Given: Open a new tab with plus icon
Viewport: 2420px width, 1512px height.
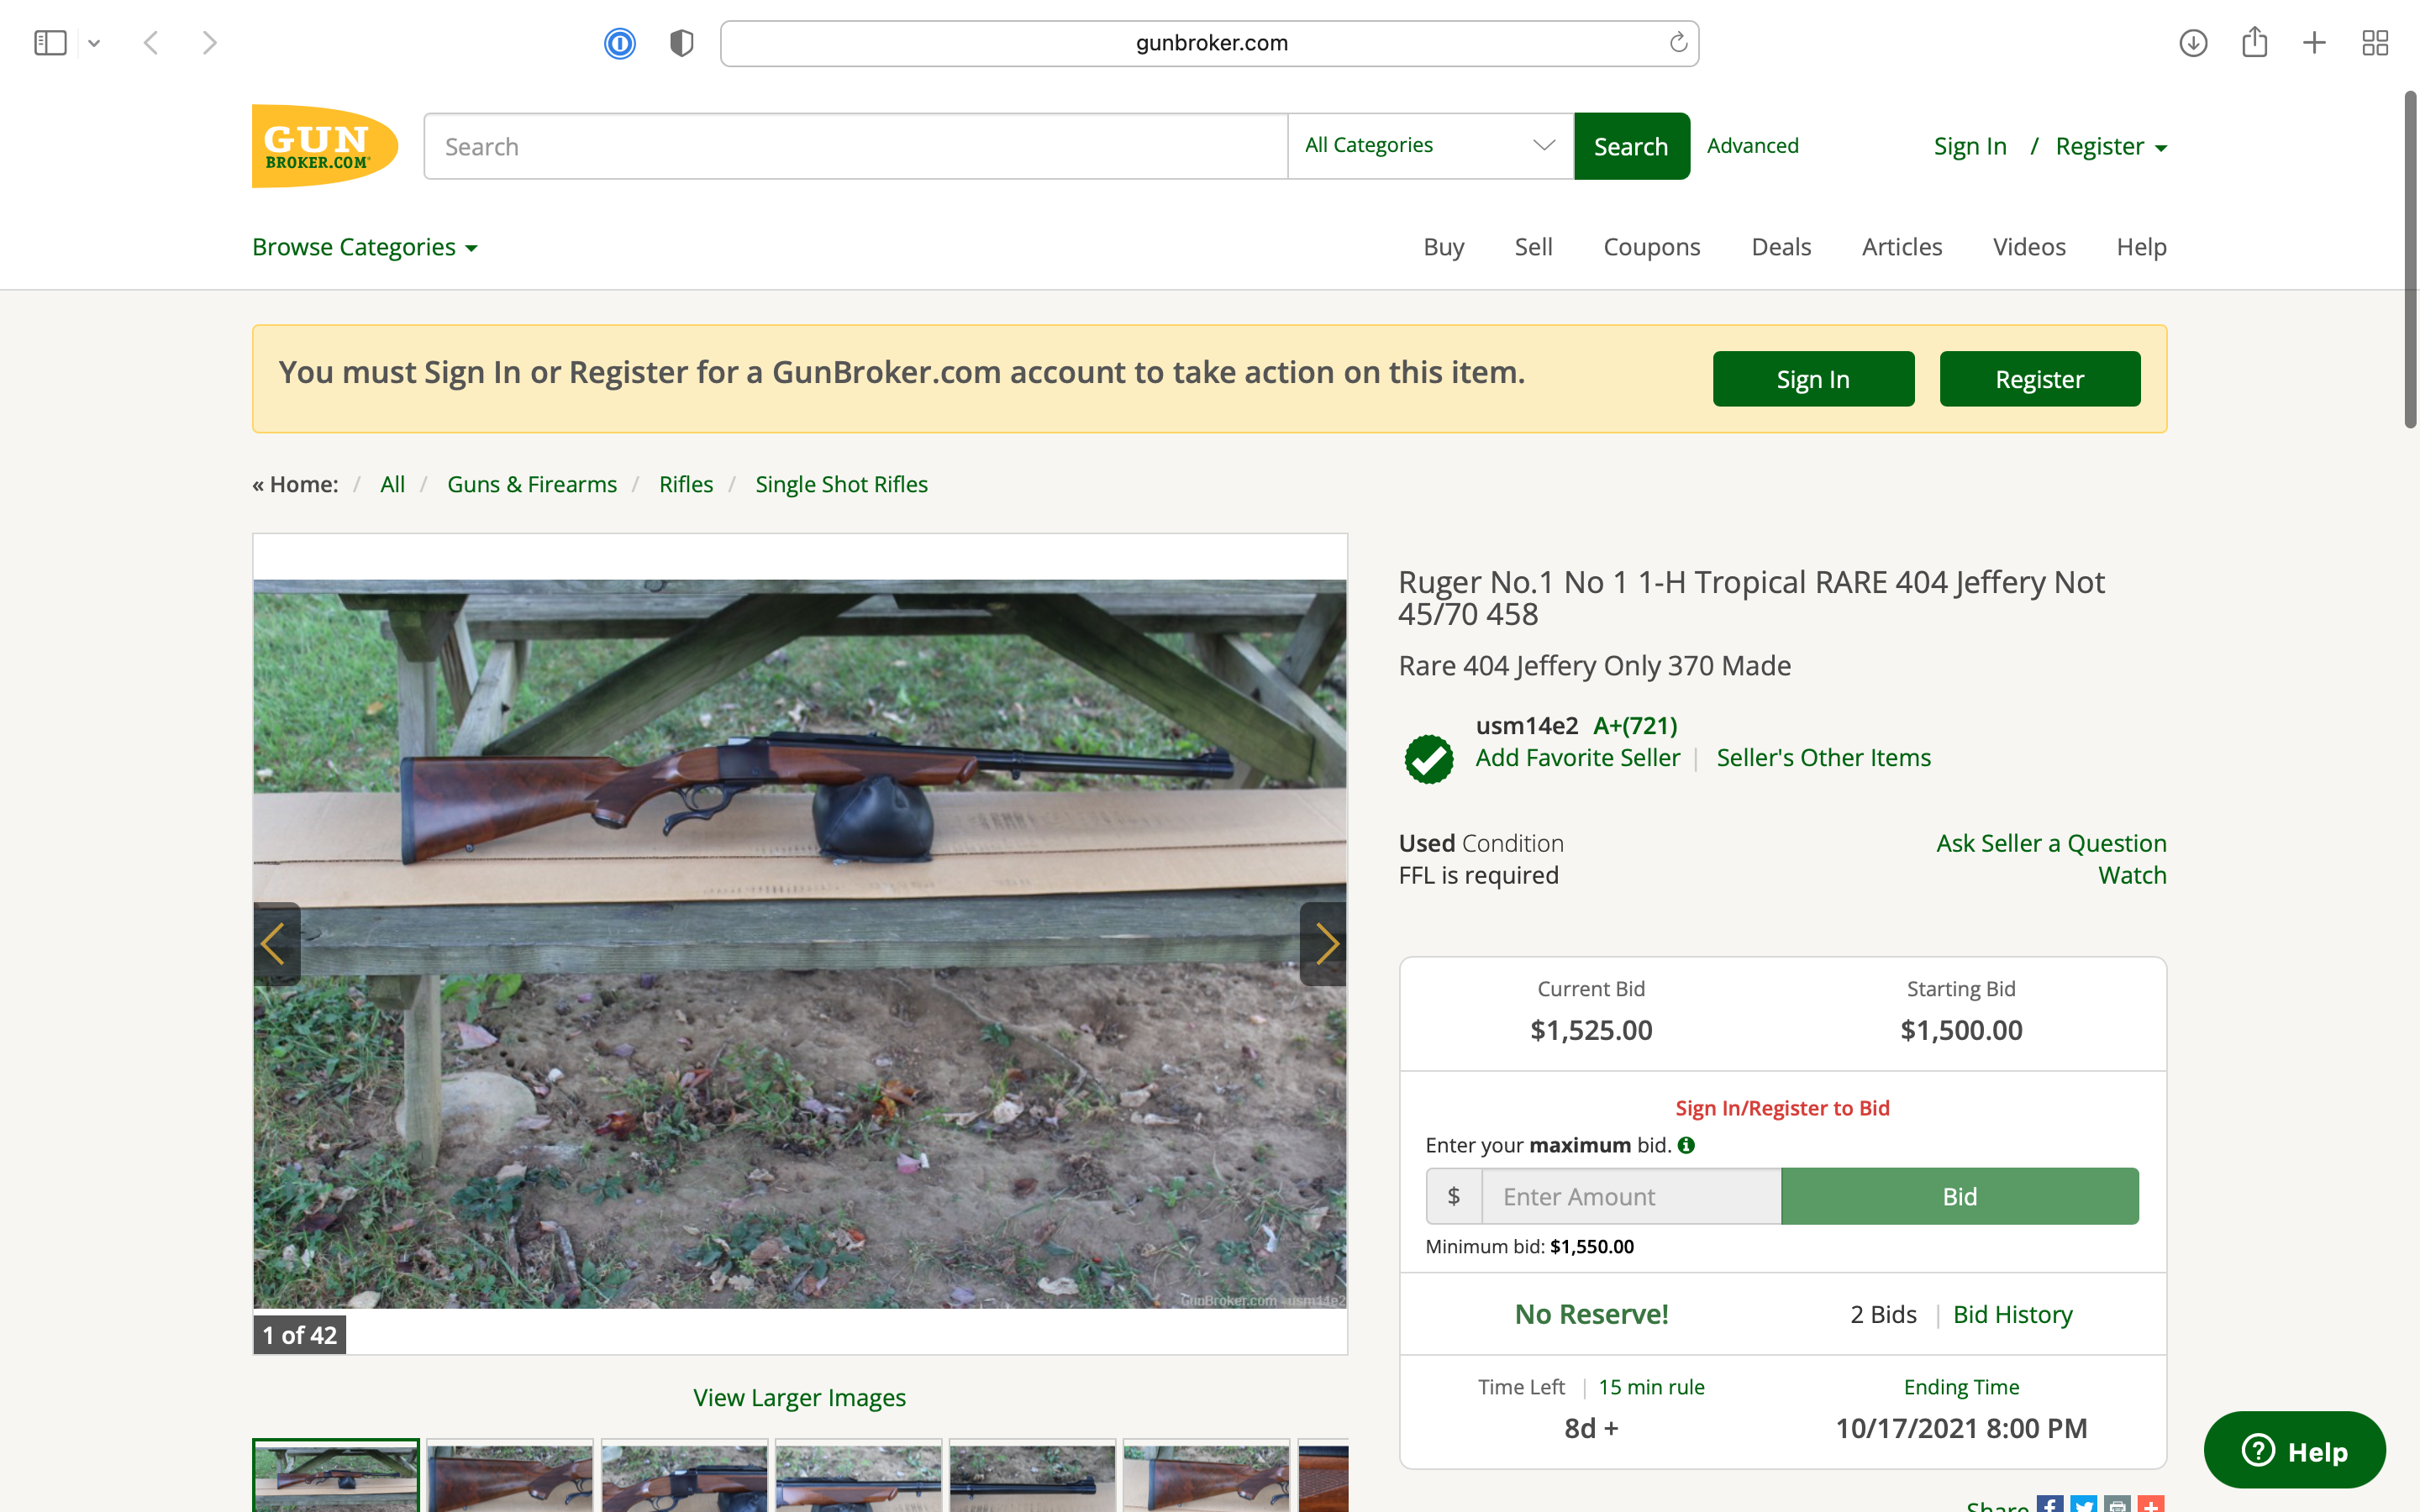Looking at the screenshot, I should coord(2314,43).
